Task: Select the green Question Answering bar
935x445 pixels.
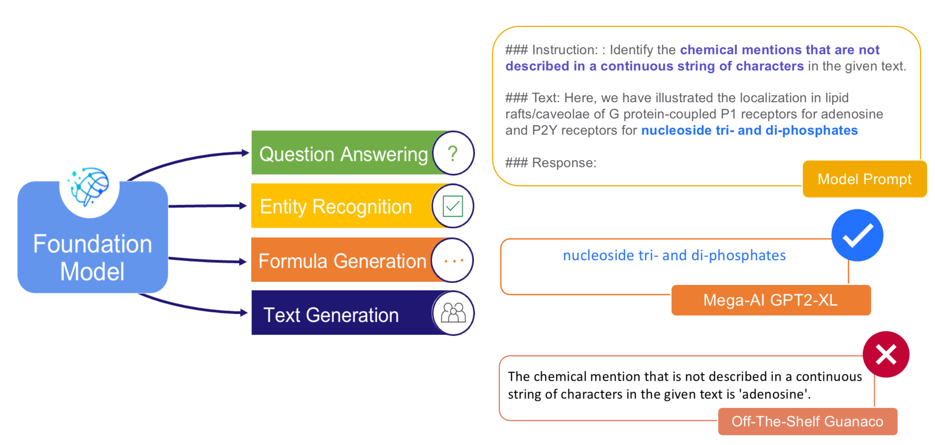Action: (340, 154)
